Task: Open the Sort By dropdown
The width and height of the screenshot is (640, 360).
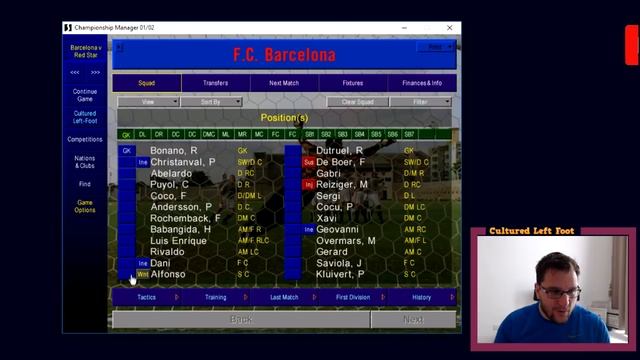Action: (x=211, y=102)
